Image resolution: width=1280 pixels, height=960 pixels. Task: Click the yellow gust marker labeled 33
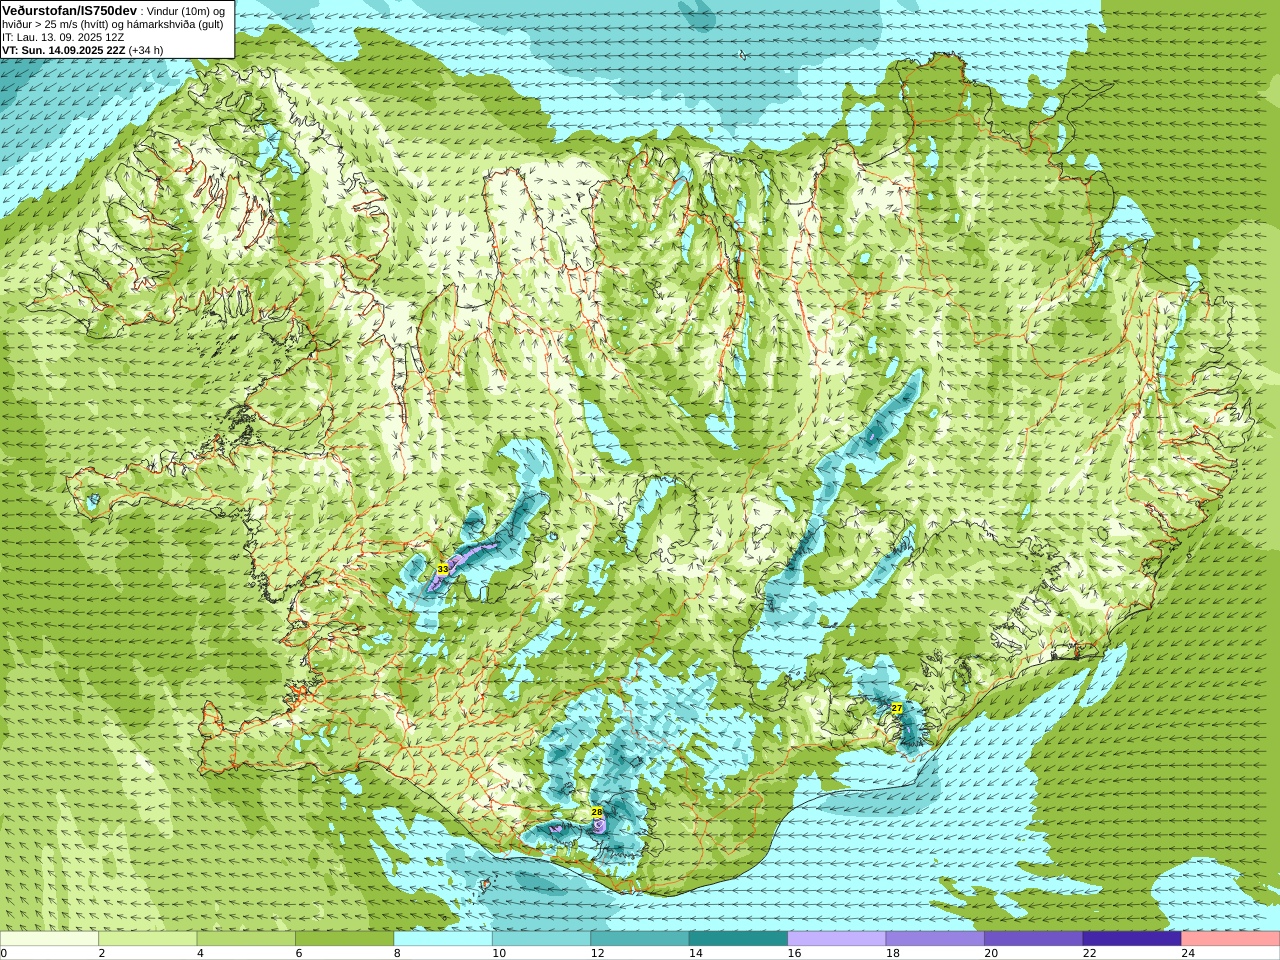tap(442, 569)
